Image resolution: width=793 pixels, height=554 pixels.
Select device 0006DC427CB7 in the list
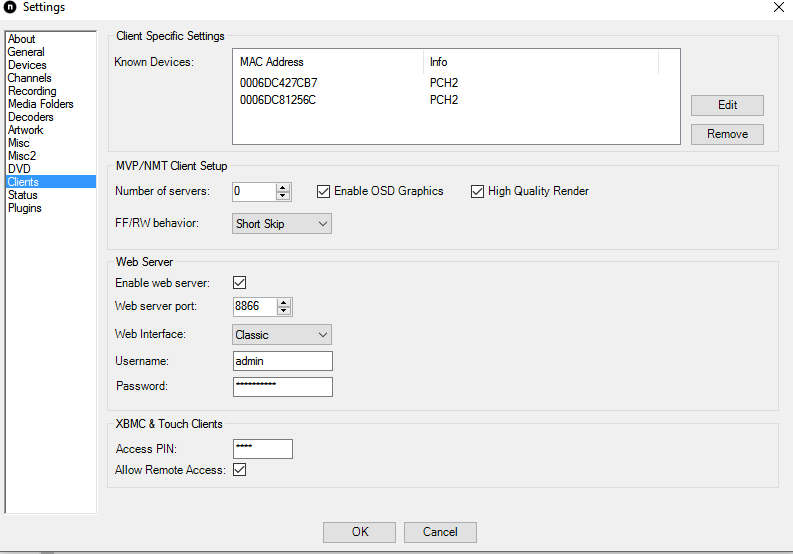(x=278, y=83)
